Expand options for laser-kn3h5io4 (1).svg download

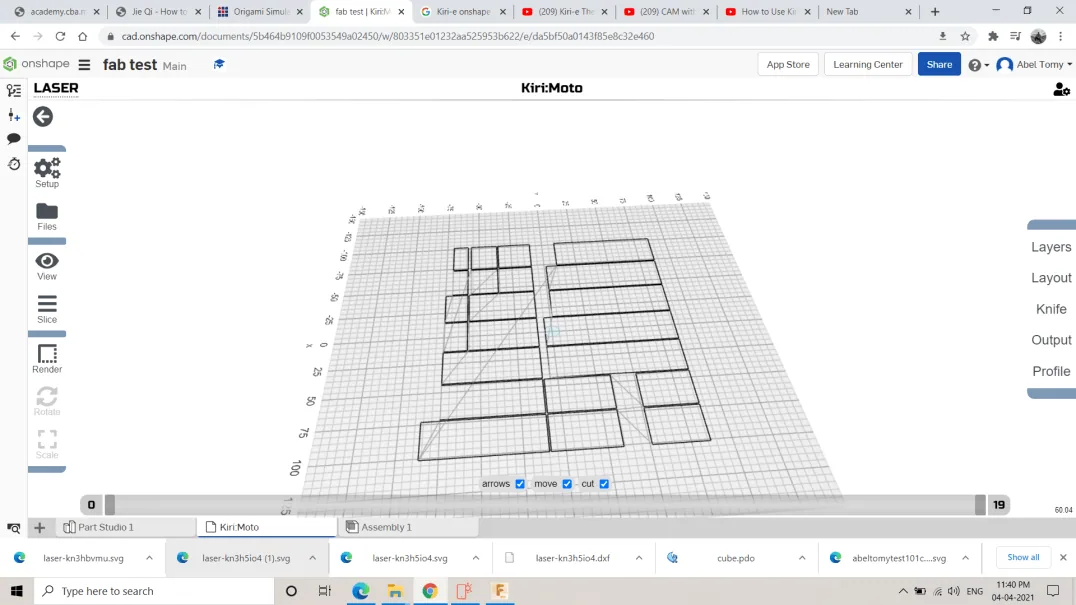pos(312,558)
